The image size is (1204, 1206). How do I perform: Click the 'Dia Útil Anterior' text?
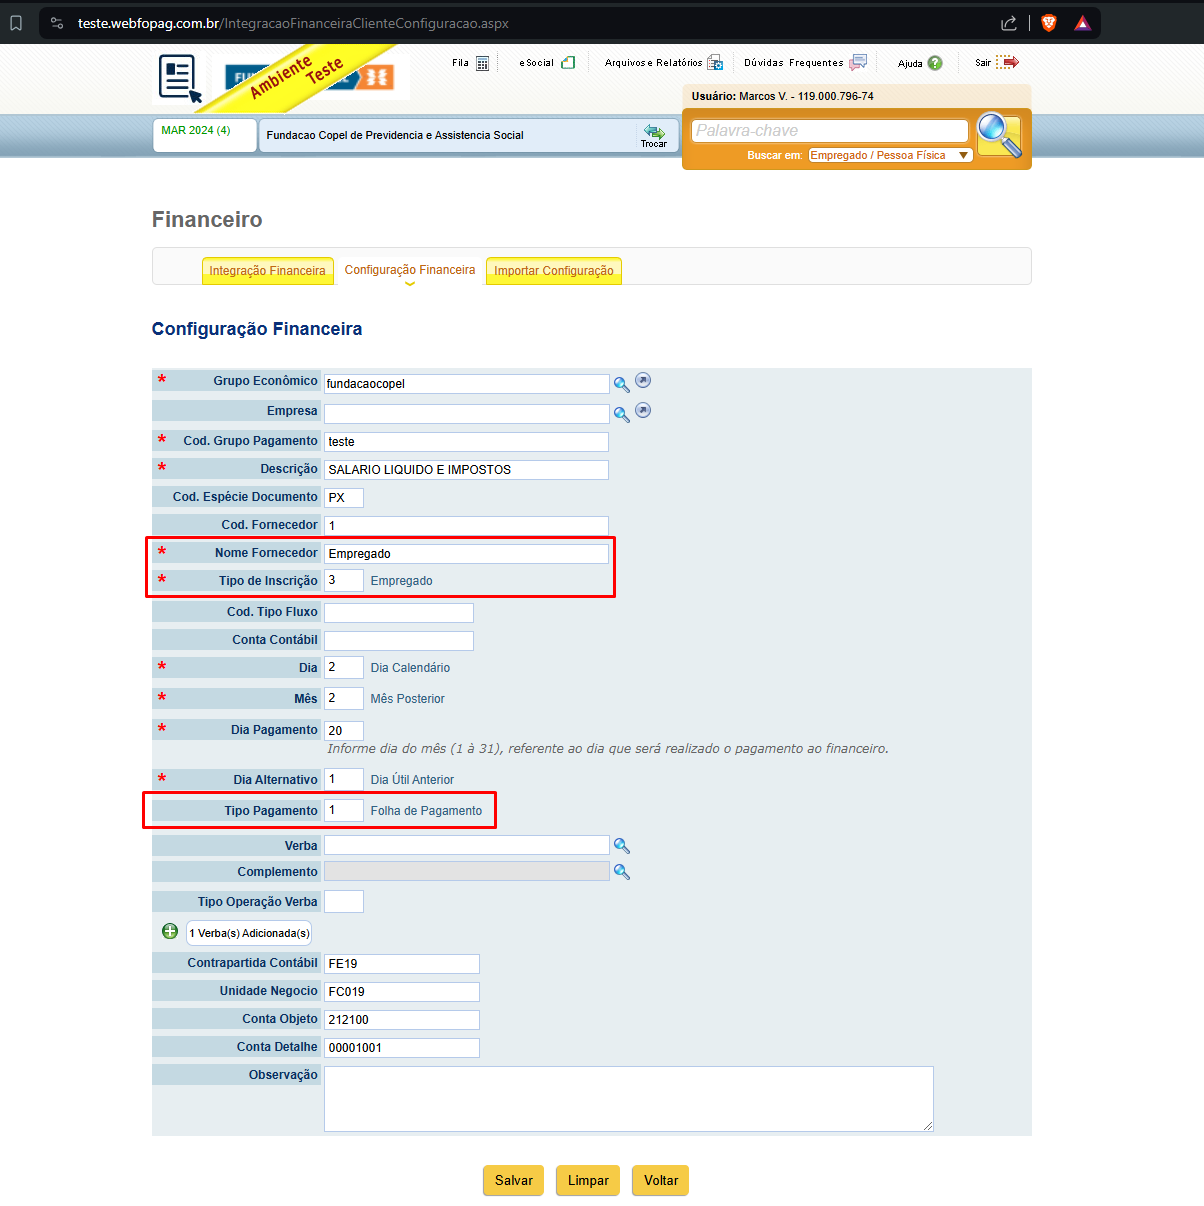point(412,780)
